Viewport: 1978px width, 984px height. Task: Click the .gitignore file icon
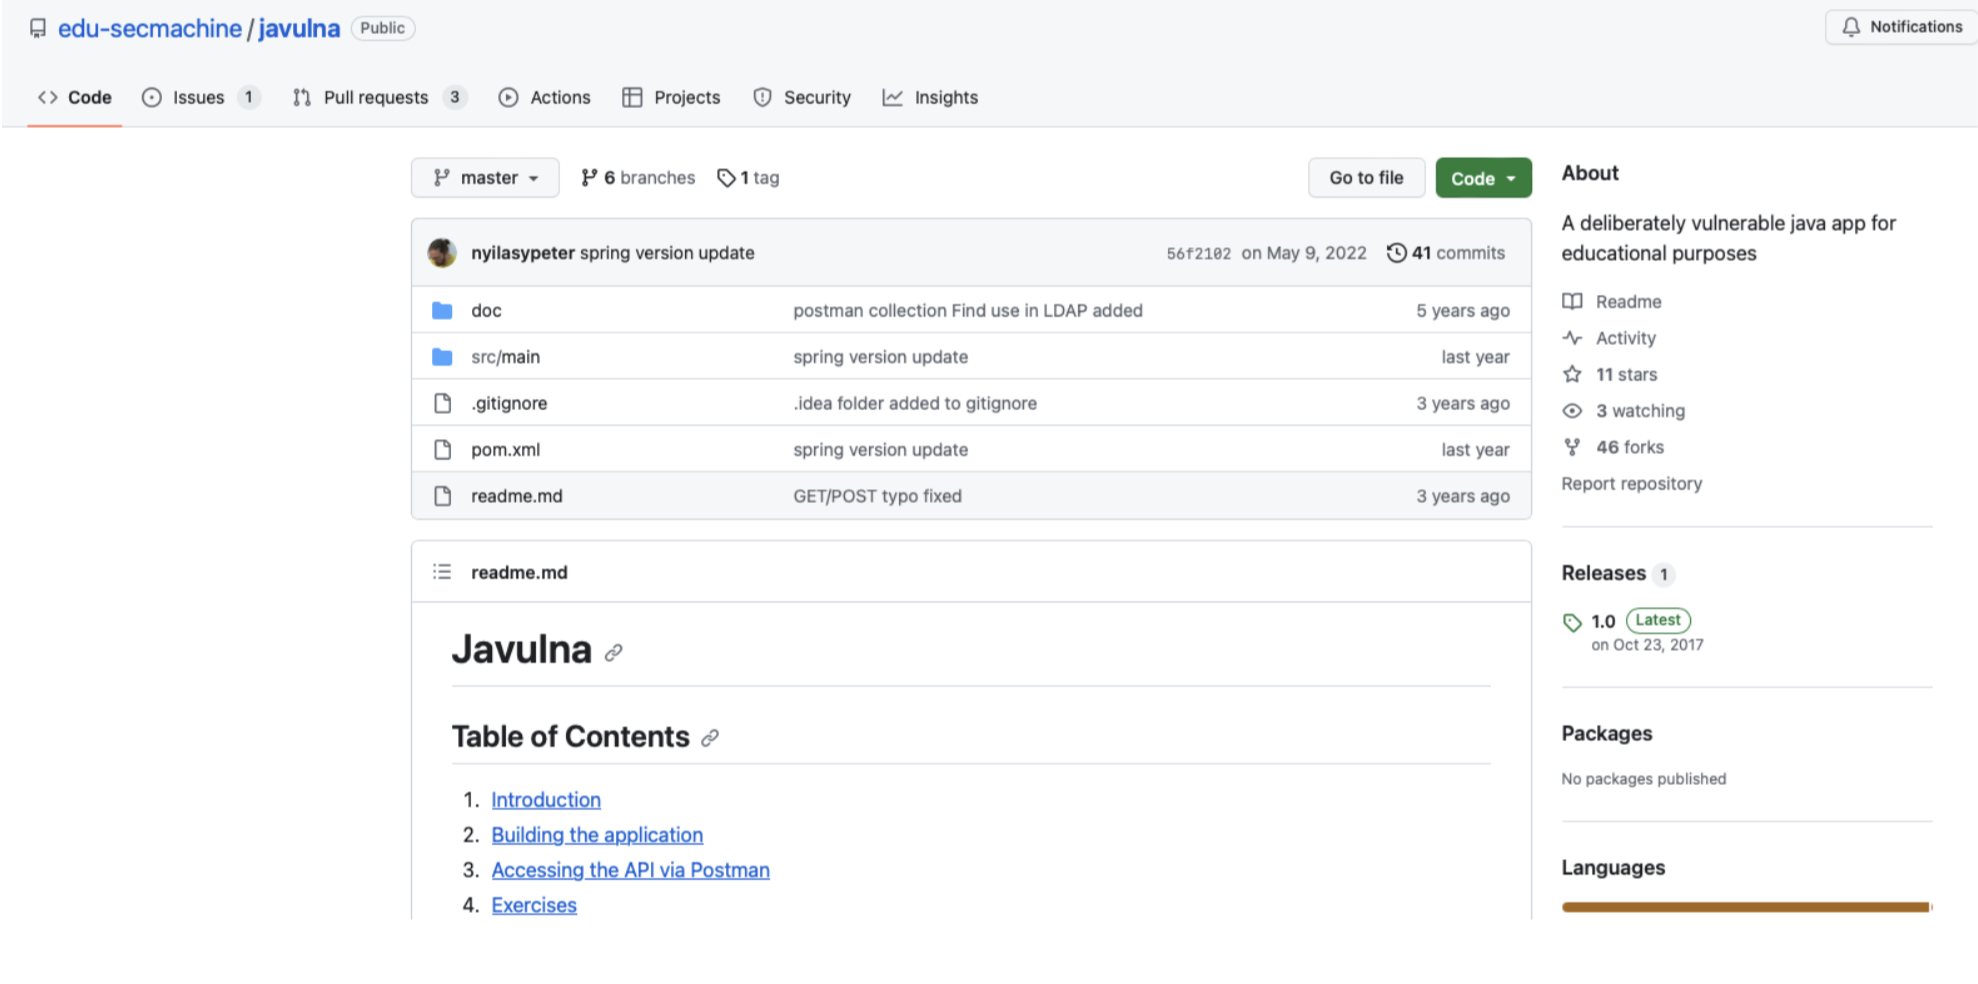[442, 403]
